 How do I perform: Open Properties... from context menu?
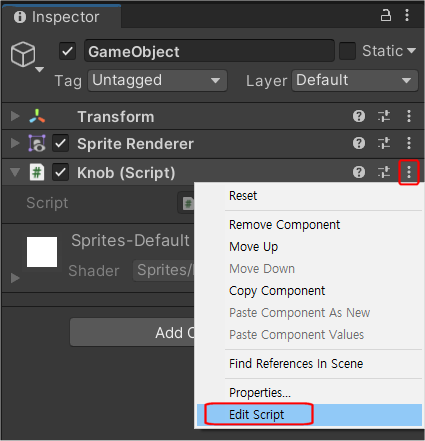click(260, 393)
